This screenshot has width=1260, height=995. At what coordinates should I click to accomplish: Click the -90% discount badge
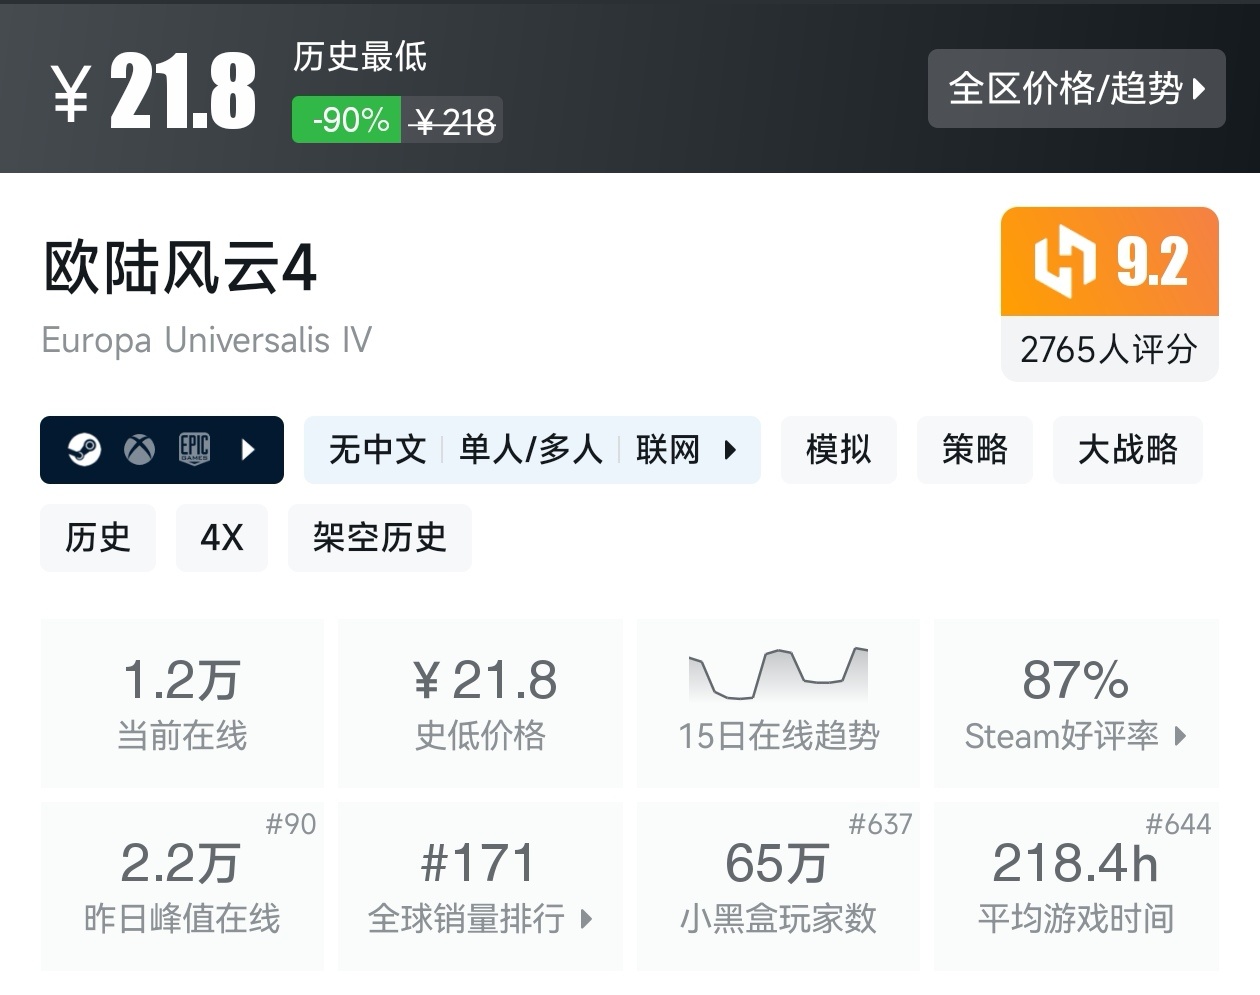click(x=347, y=120)
